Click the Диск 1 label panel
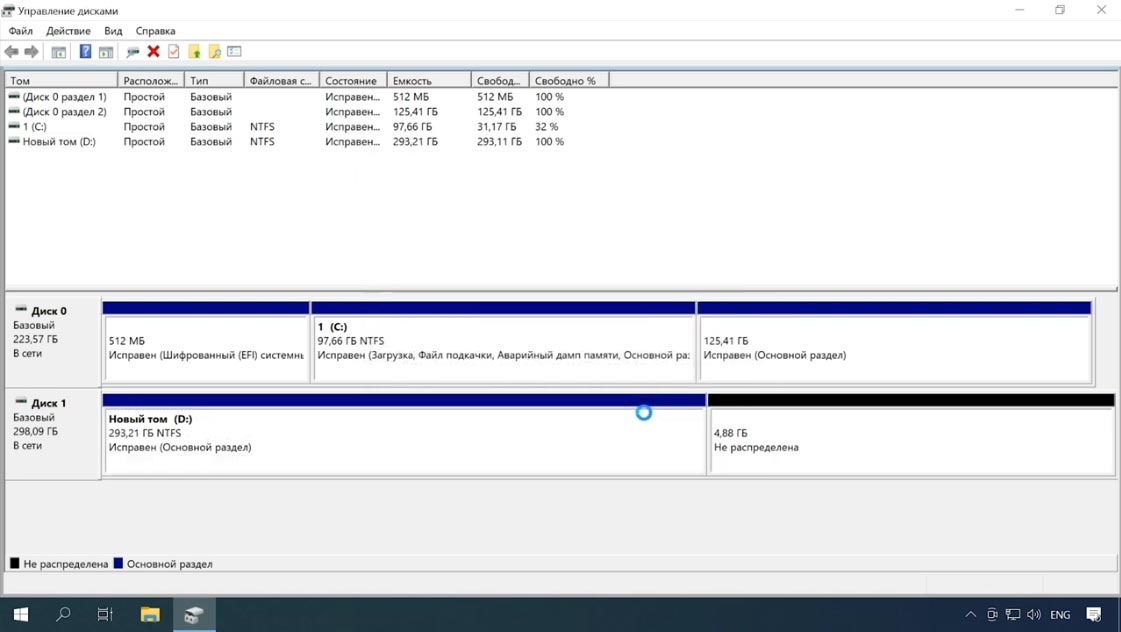The height and width of the screenshot is (632, 1121). click(53, 433)
